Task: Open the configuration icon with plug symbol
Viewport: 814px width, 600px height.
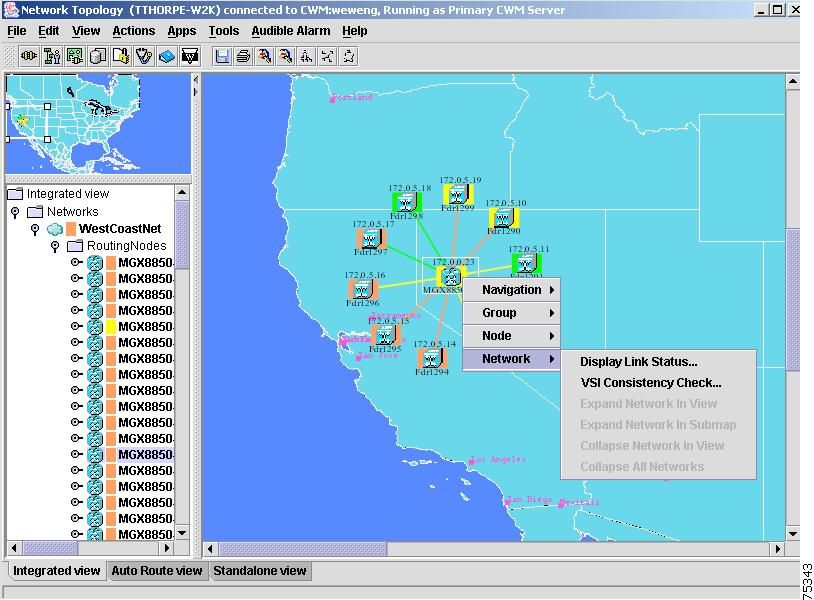Action: (75, 56)
